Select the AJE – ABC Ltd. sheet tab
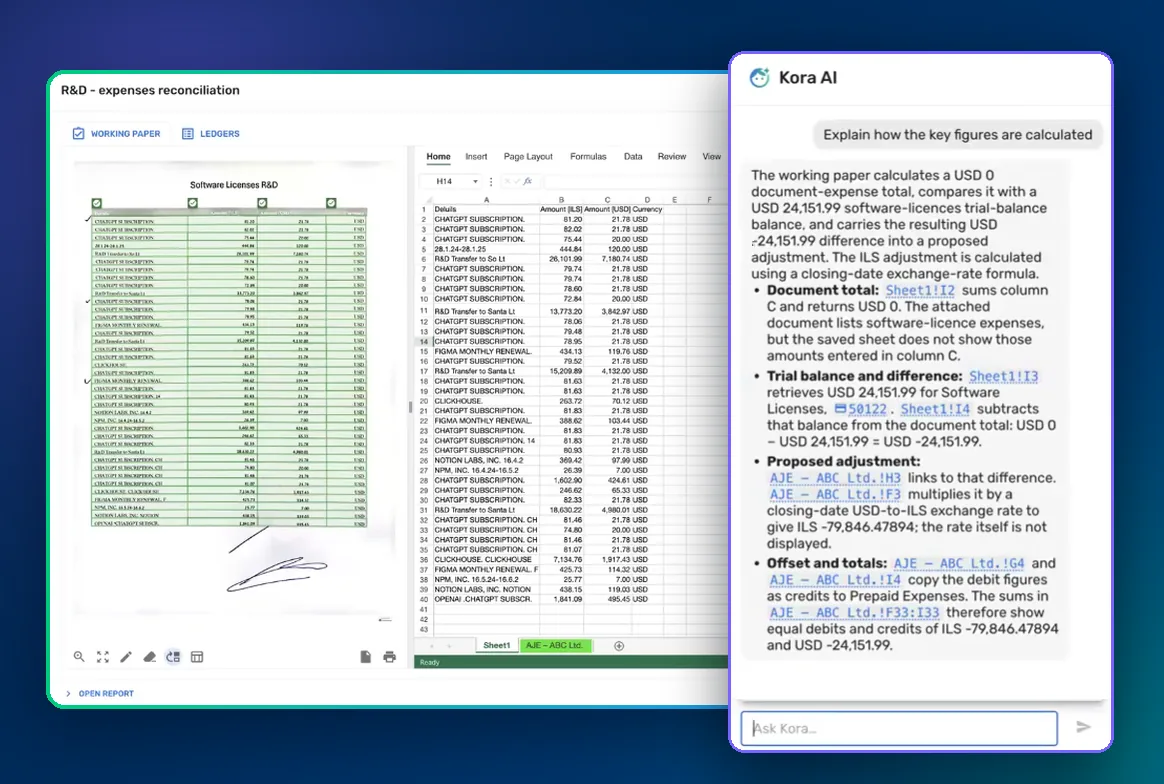 click(554, 646)
